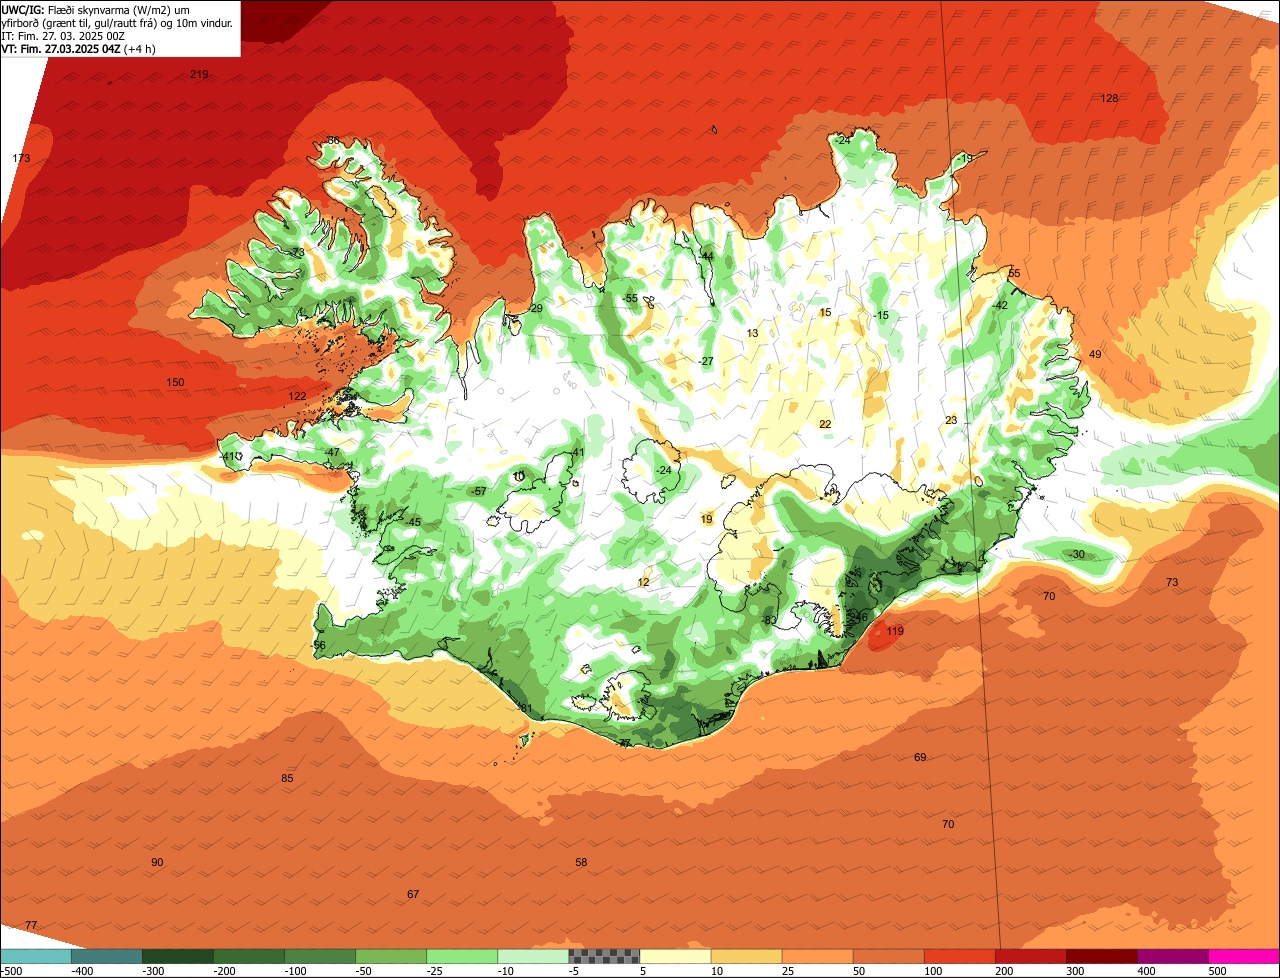Select the red legend swatch between 100 and 200
Screen dimensions: 1280x978
[x=958, y=956]
